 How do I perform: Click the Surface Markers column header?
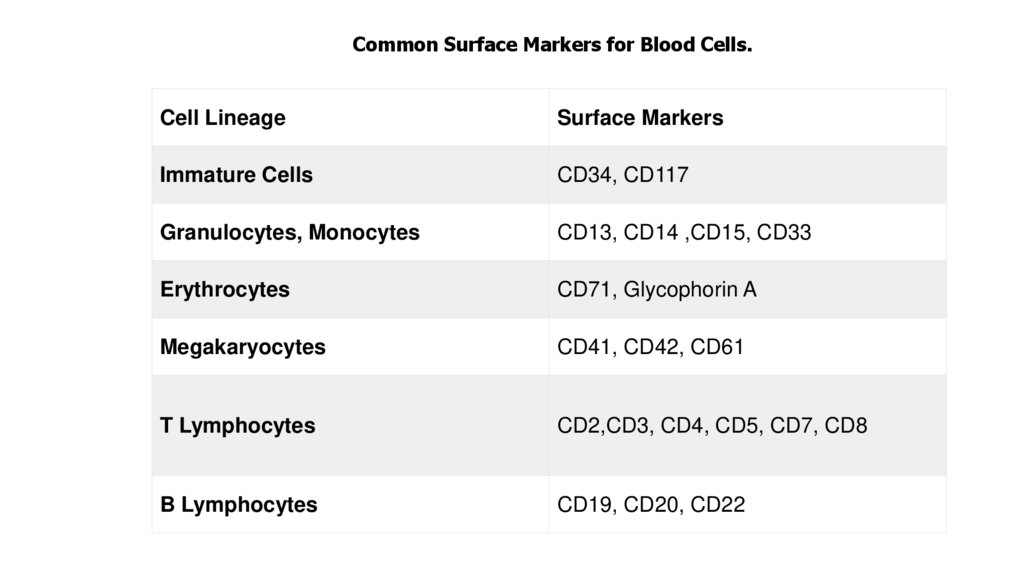(640, 118)
